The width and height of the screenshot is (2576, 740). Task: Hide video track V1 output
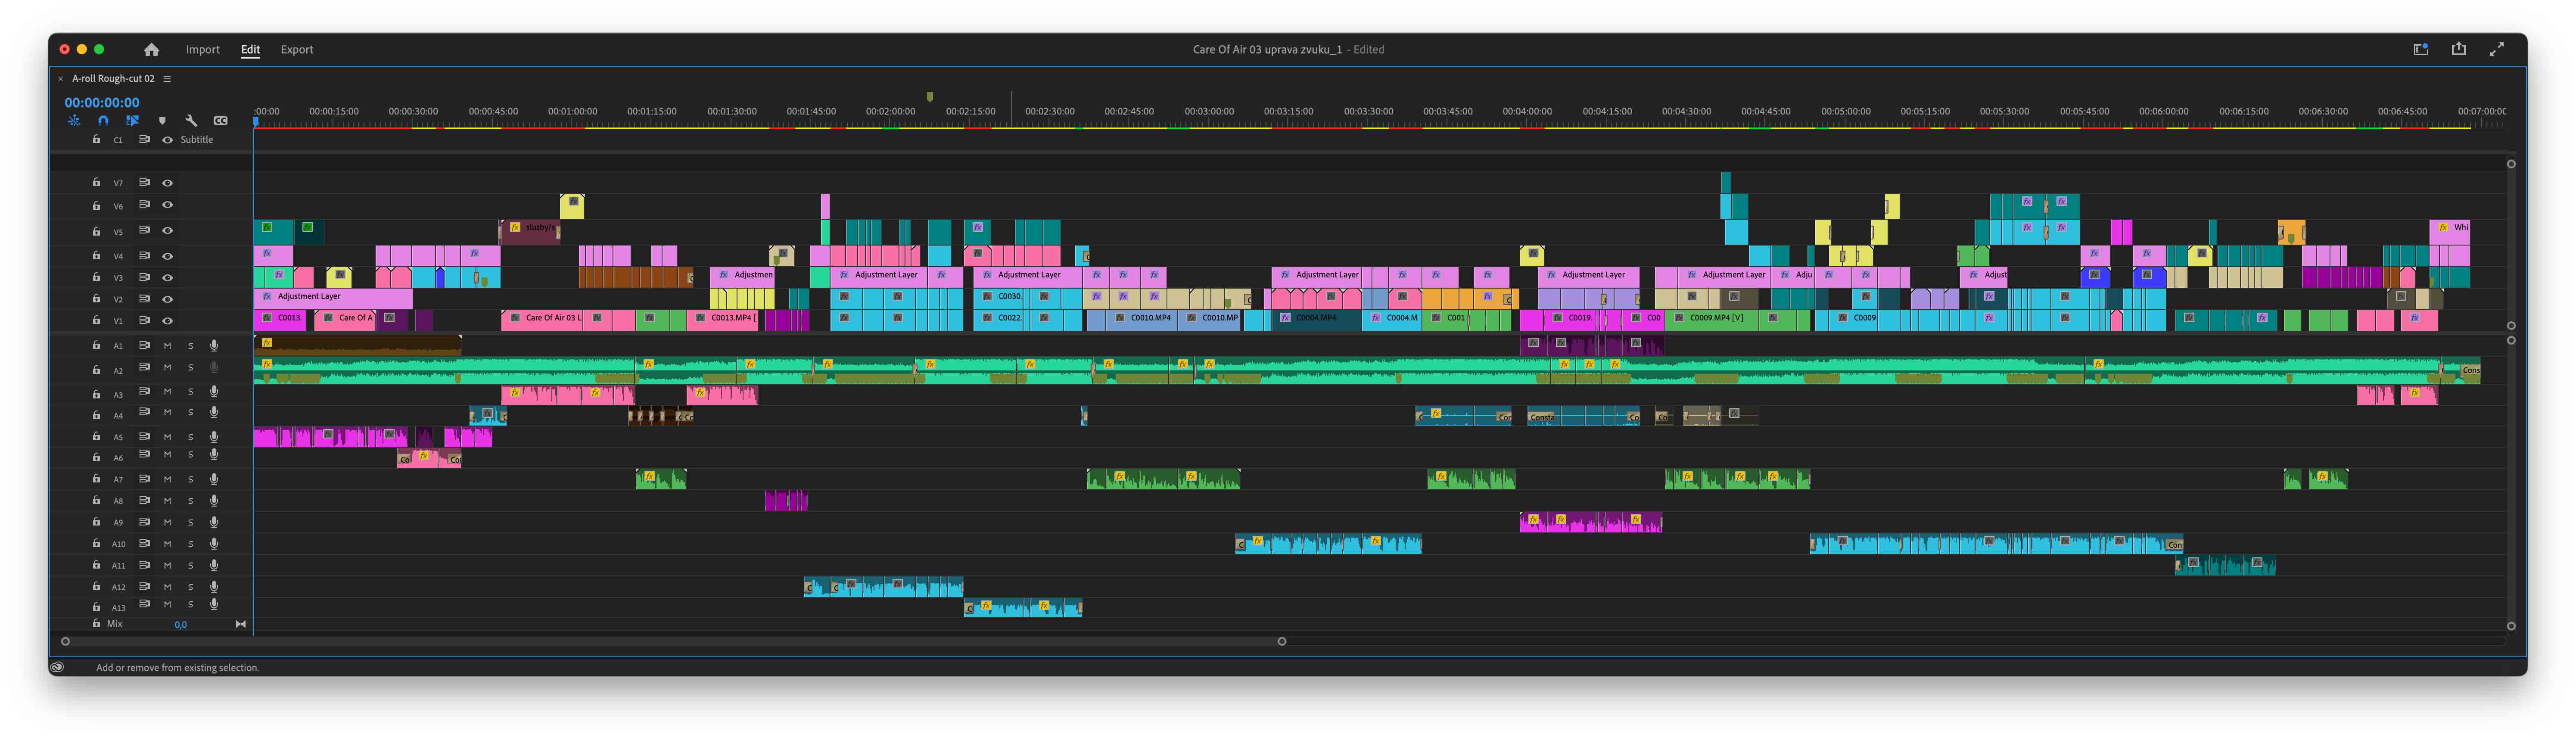[167, 321]
